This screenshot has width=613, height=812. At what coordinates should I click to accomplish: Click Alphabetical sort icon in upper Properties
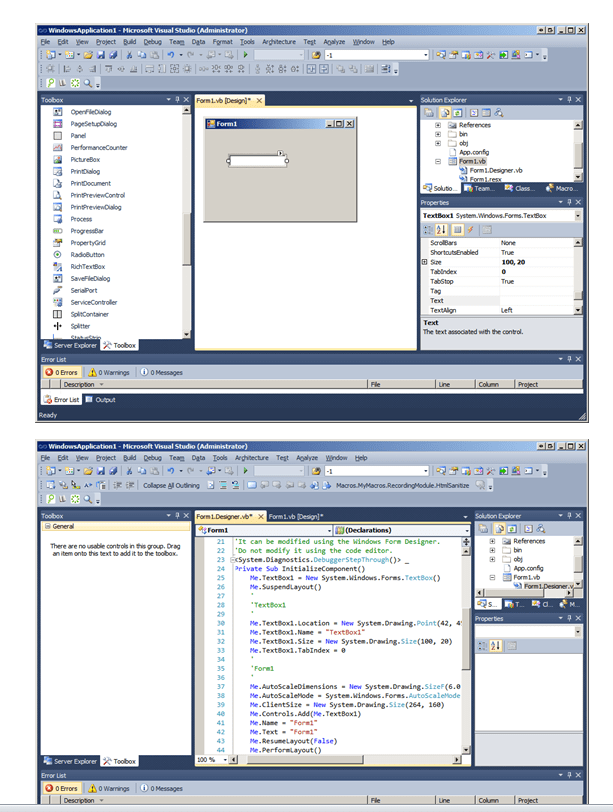pyautogui.click(x=442, y=229)
